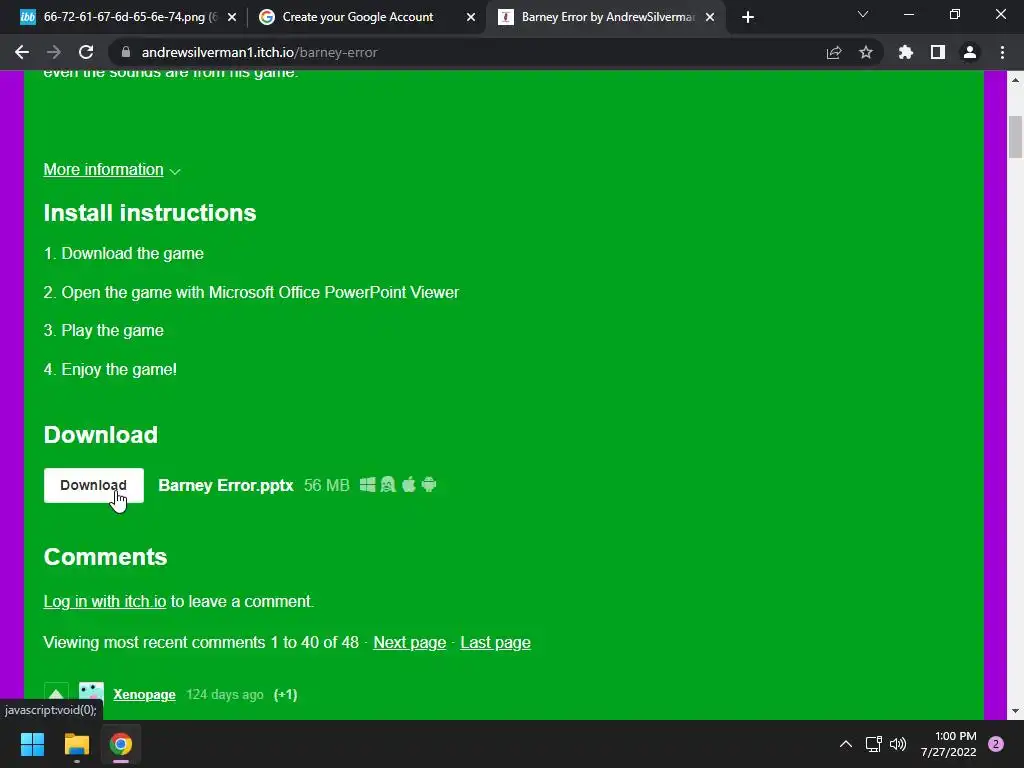
Task: Click the lock icon in address bar
Action: pos(126,52)
